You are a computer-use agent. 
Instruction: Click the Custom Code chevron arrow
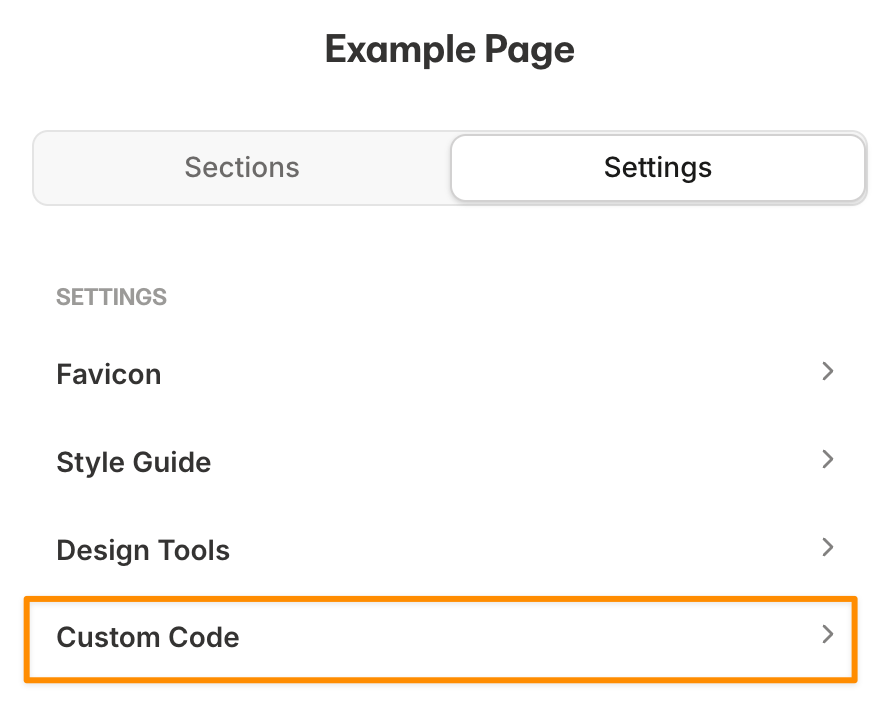tap(827, 635)
